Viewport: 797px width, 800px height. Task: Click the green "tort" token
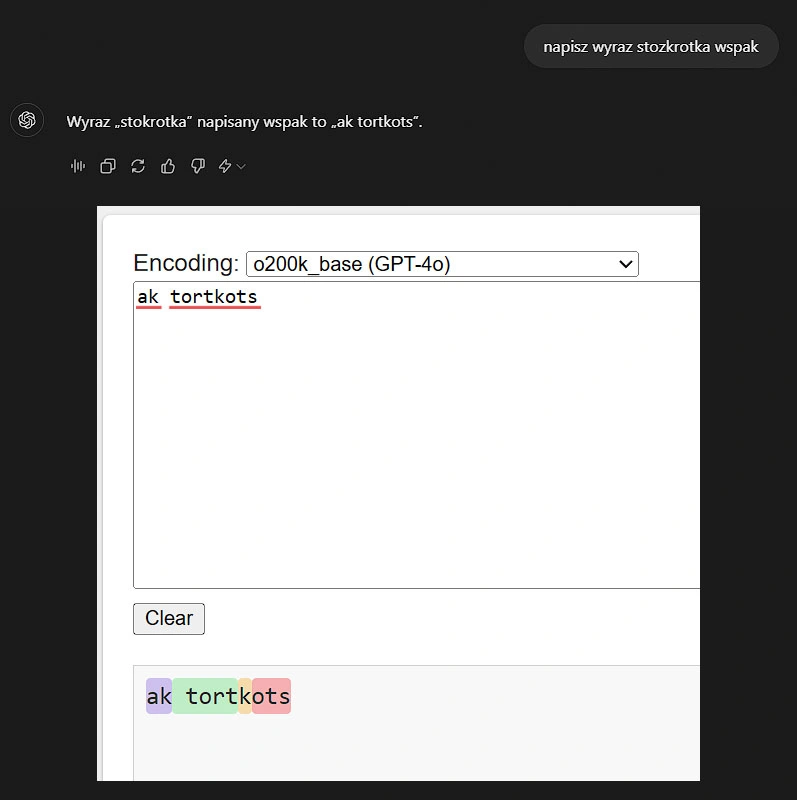pos(205,696)
